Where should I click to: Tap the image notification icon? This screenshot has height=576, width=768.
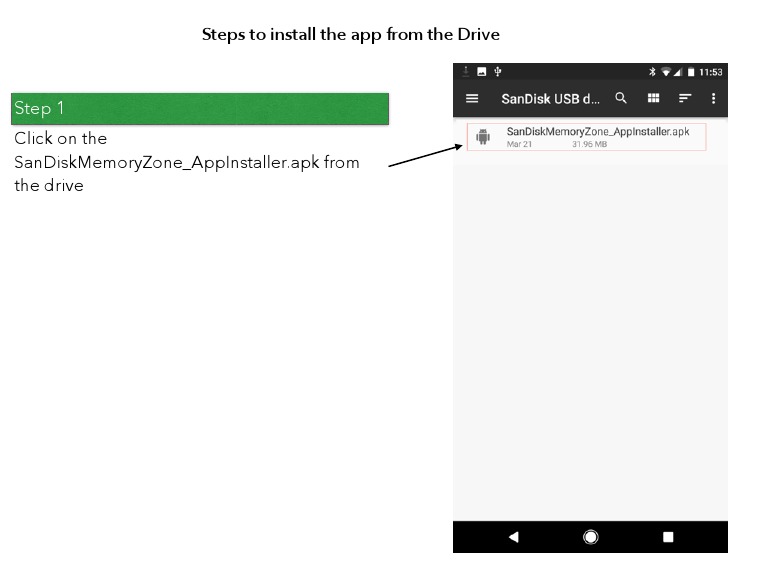481,72
